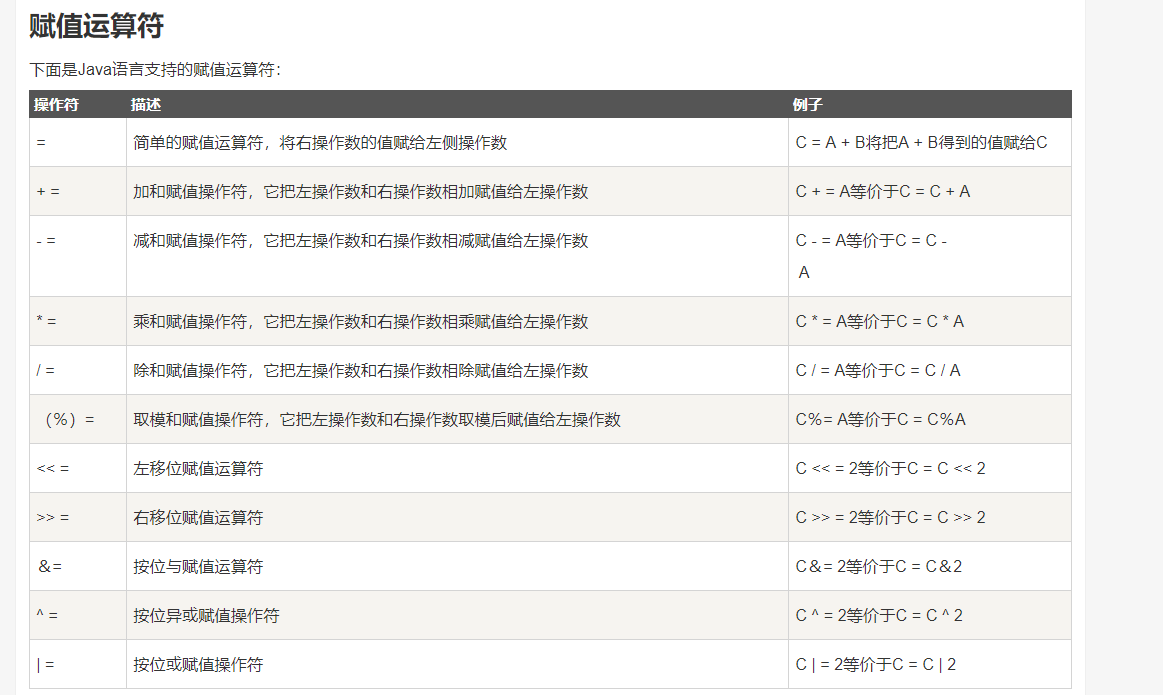Image resolution: width=1163 pixels, height=695 pixels.
Task: Select the 操作符 column header
Action: [56, 105]
